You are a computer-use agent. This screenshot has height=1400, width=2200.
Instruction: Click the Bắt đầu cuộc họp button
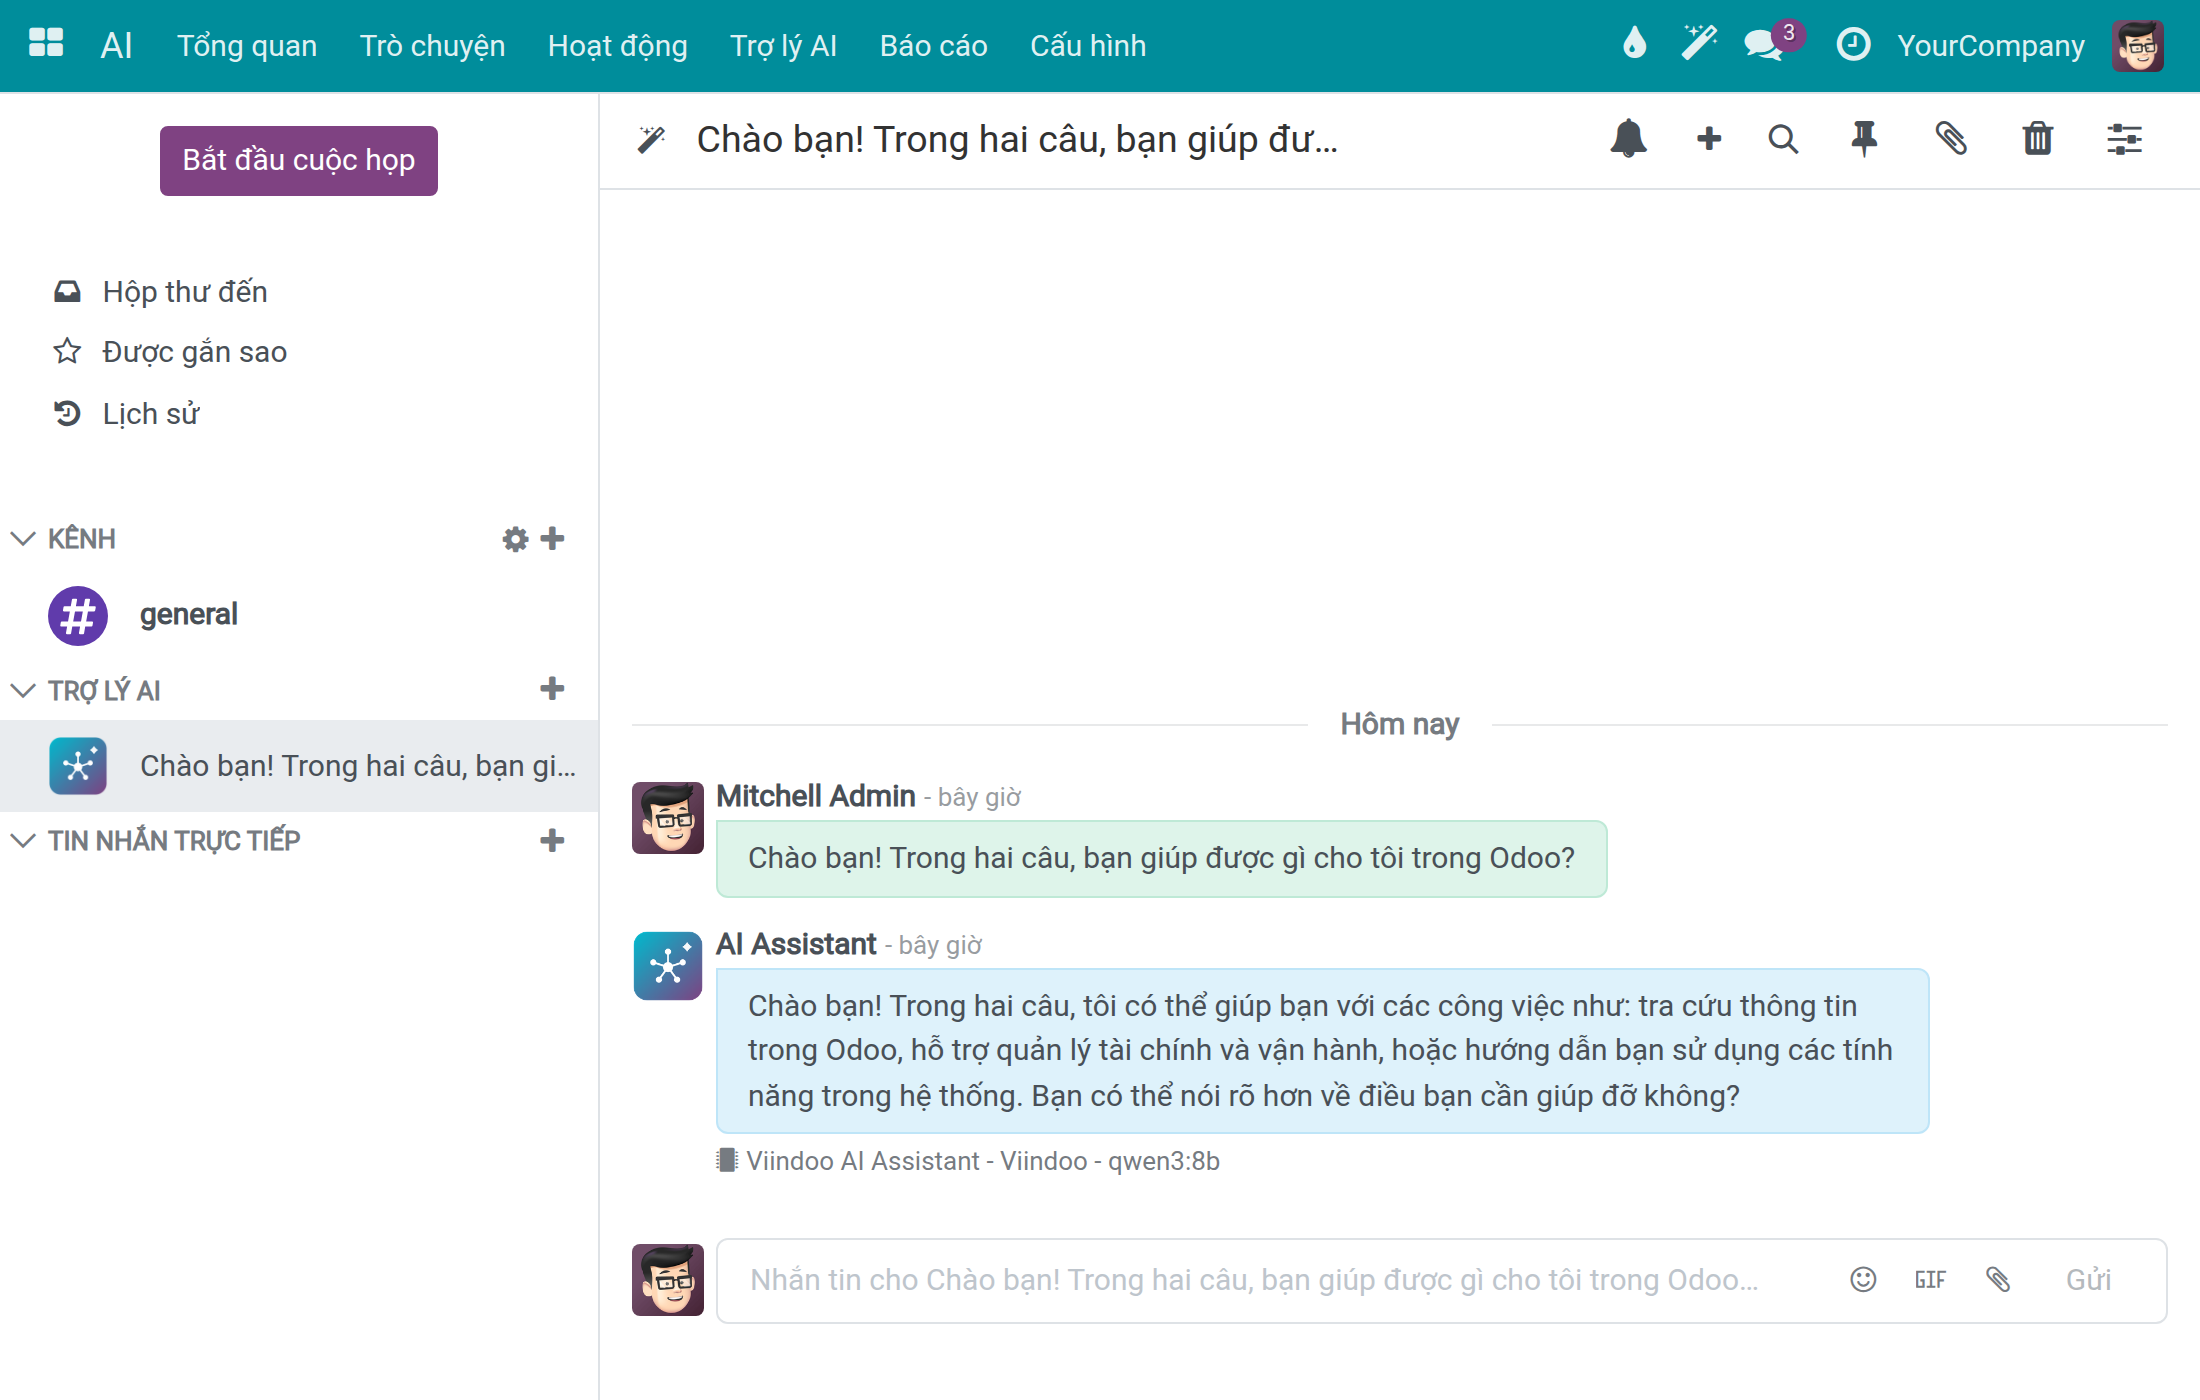click(299, 161)
